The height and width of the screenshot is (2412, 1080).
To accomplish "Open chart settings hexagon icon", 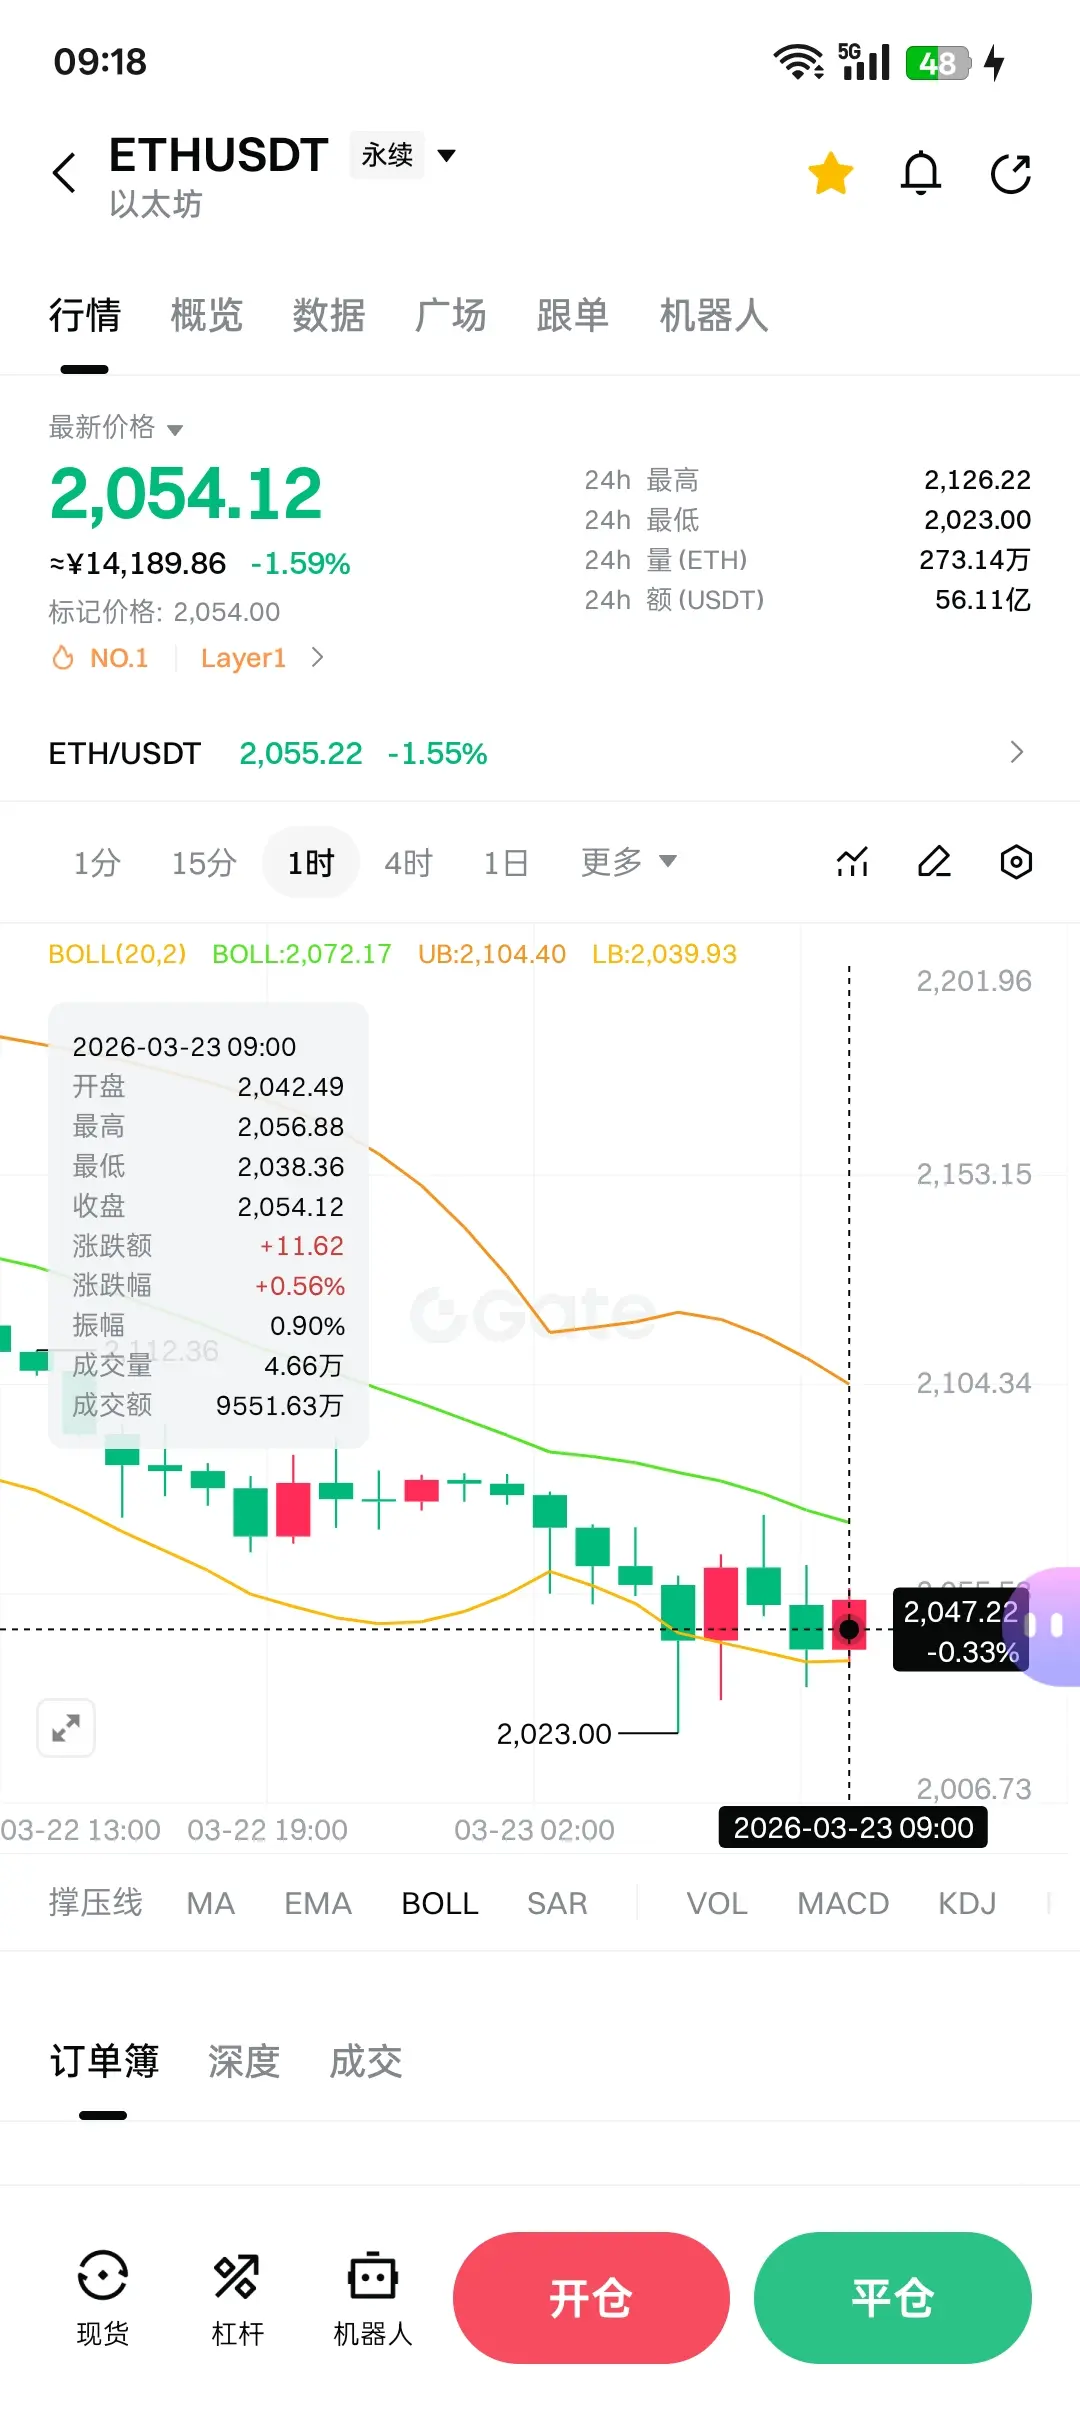I will pyautogui.click(x=1016, y=861).
